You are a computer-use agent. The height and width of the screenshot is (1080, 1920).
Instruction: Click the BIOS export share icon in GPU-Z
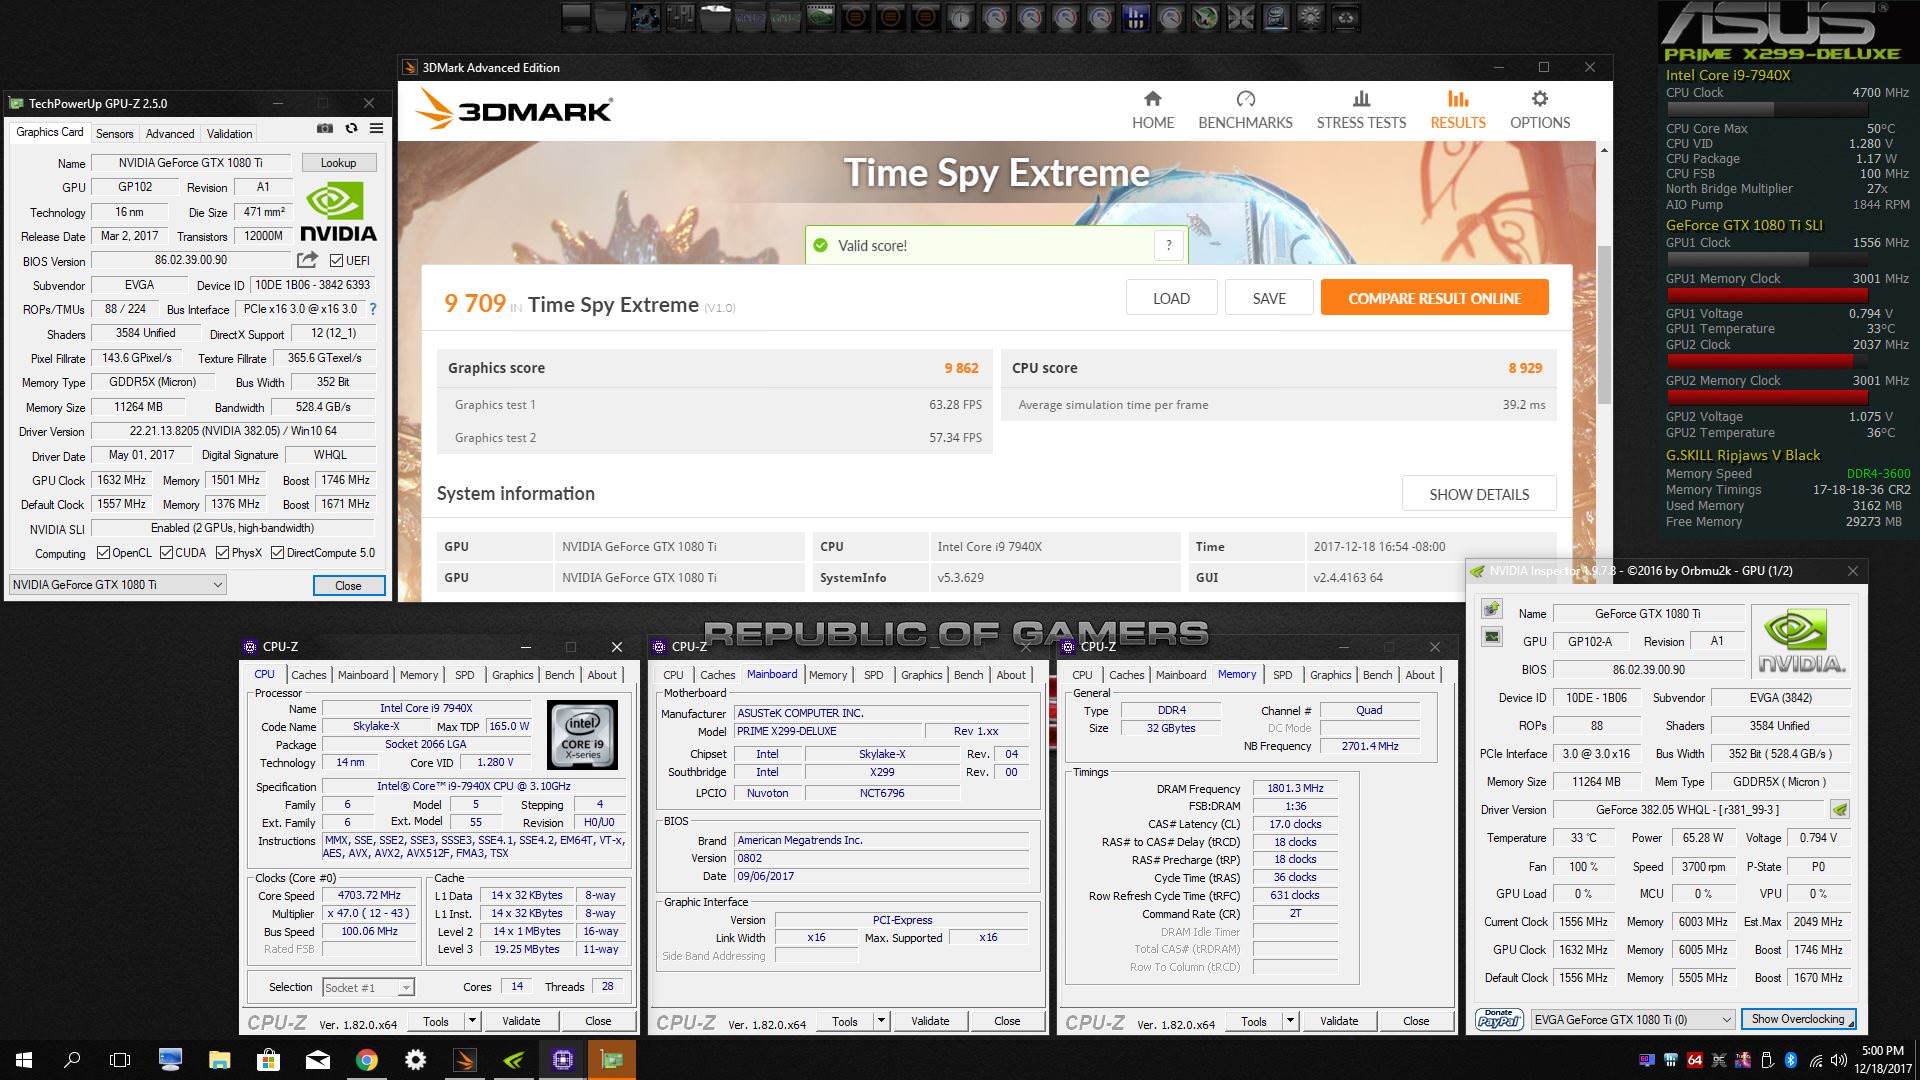point(307,260)
